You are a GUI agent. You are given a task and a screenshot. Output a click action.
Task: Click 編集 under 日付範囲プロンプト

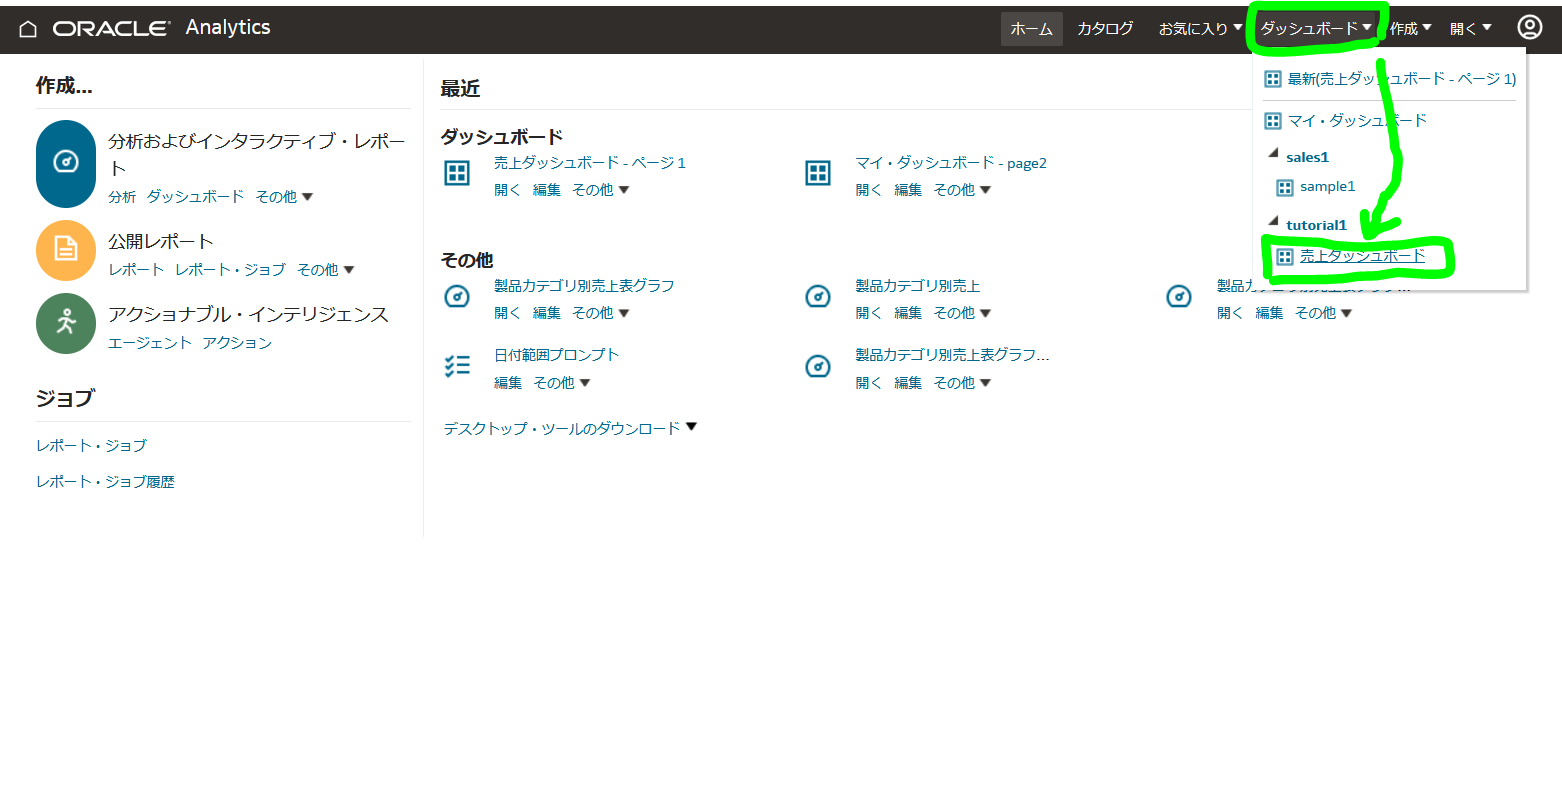[x=508, y=383]
